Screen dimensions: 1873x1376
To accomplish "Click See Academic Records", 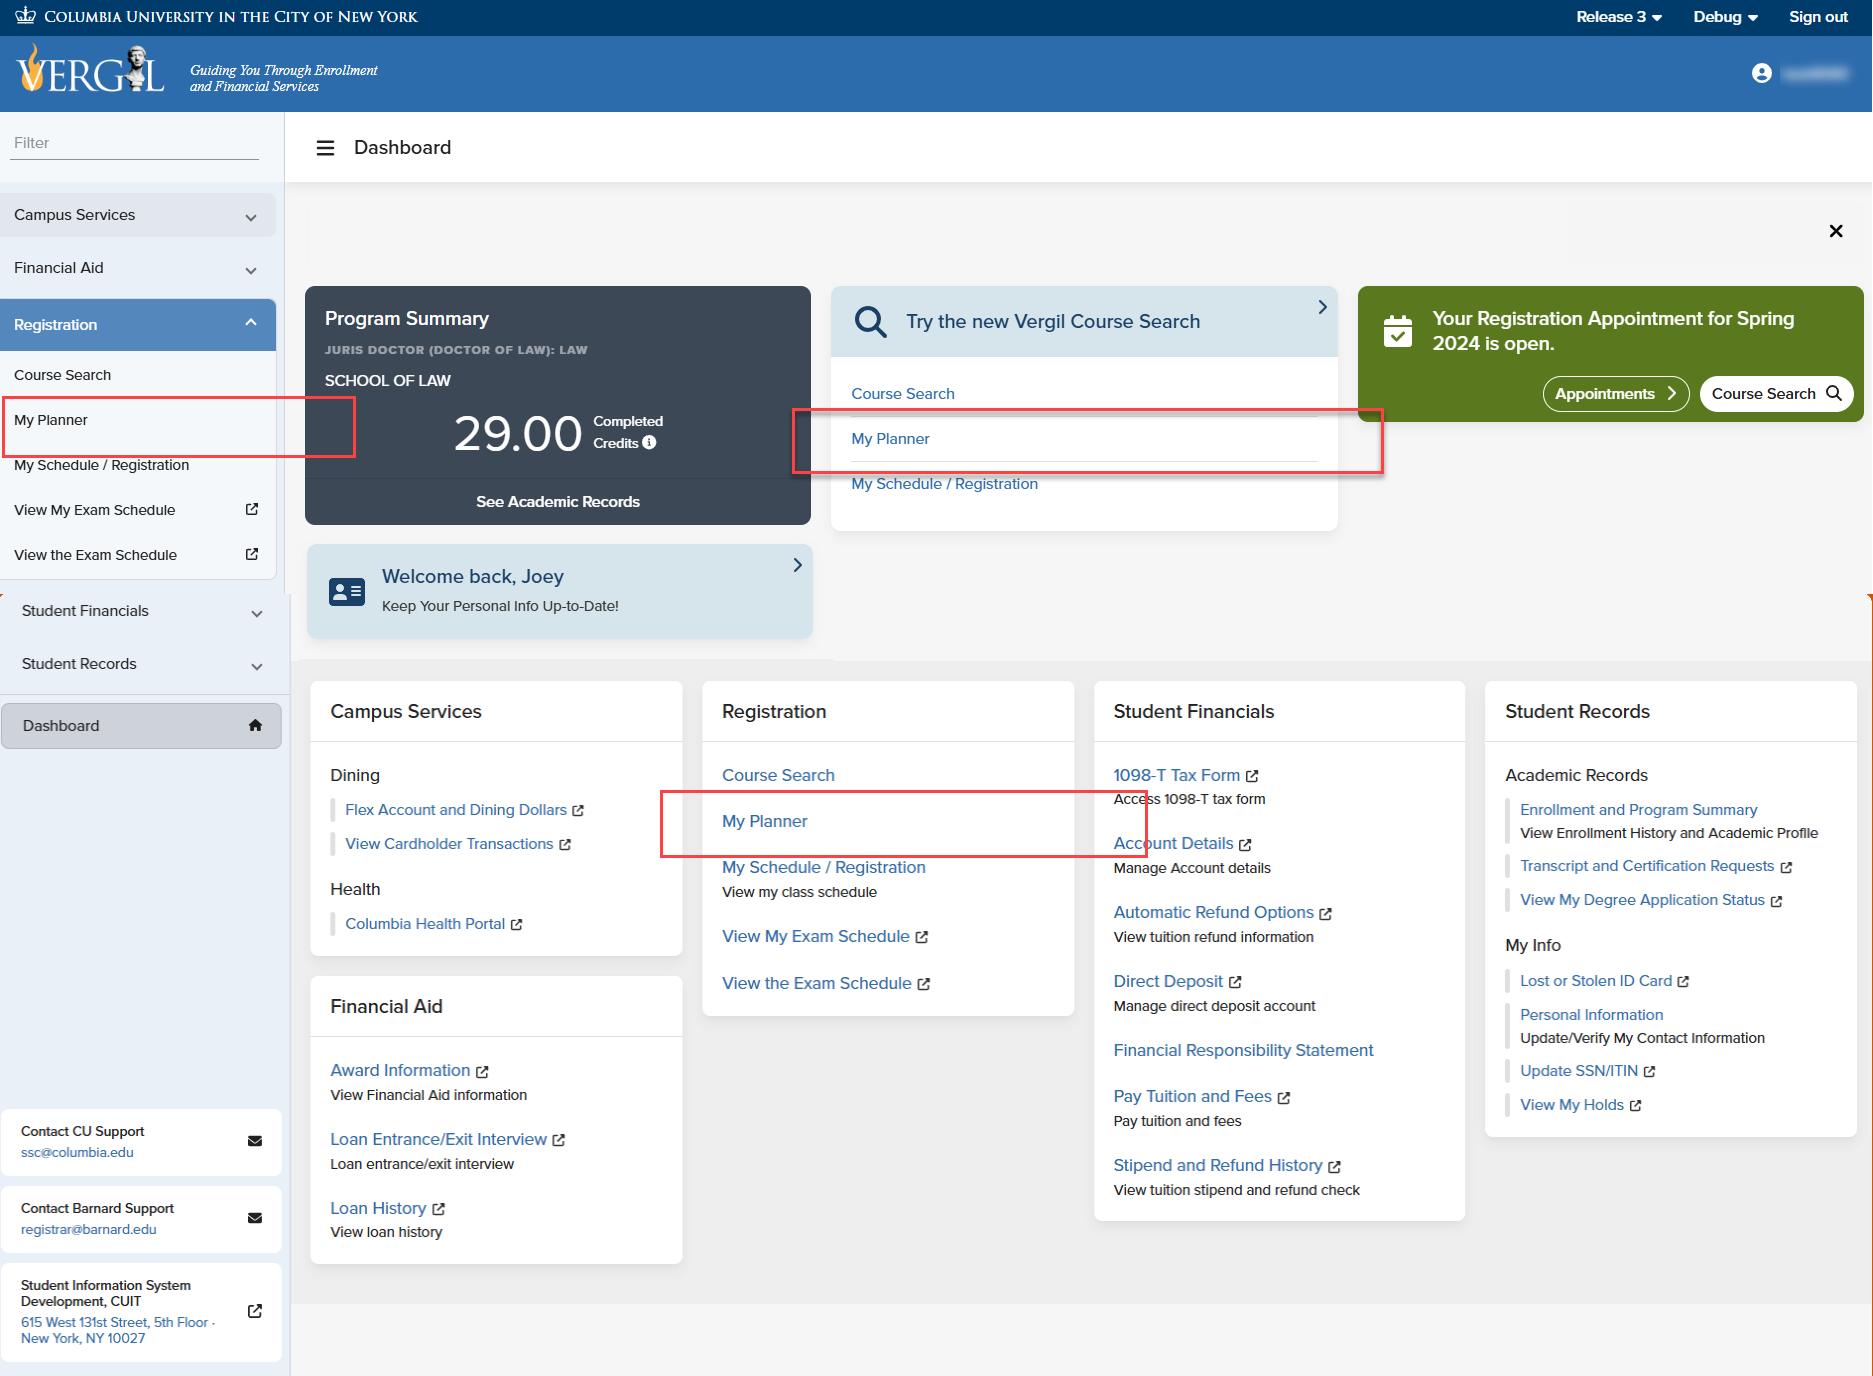I will [x=558, y=502].
